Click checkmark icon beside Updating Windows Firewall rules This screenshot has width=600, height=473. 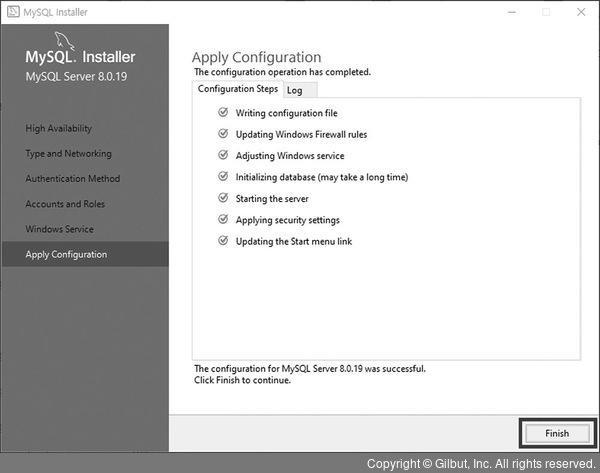[223, 134]
